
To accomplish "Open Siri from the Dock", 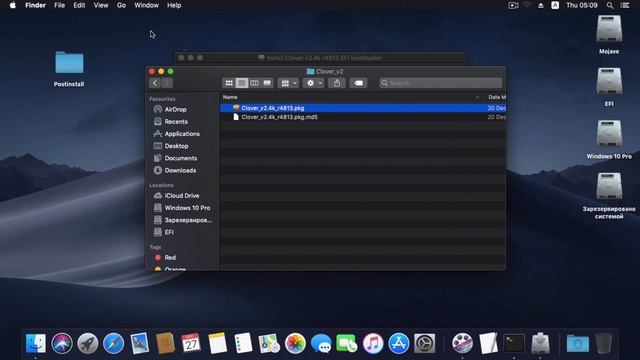I will pos(62,343).
